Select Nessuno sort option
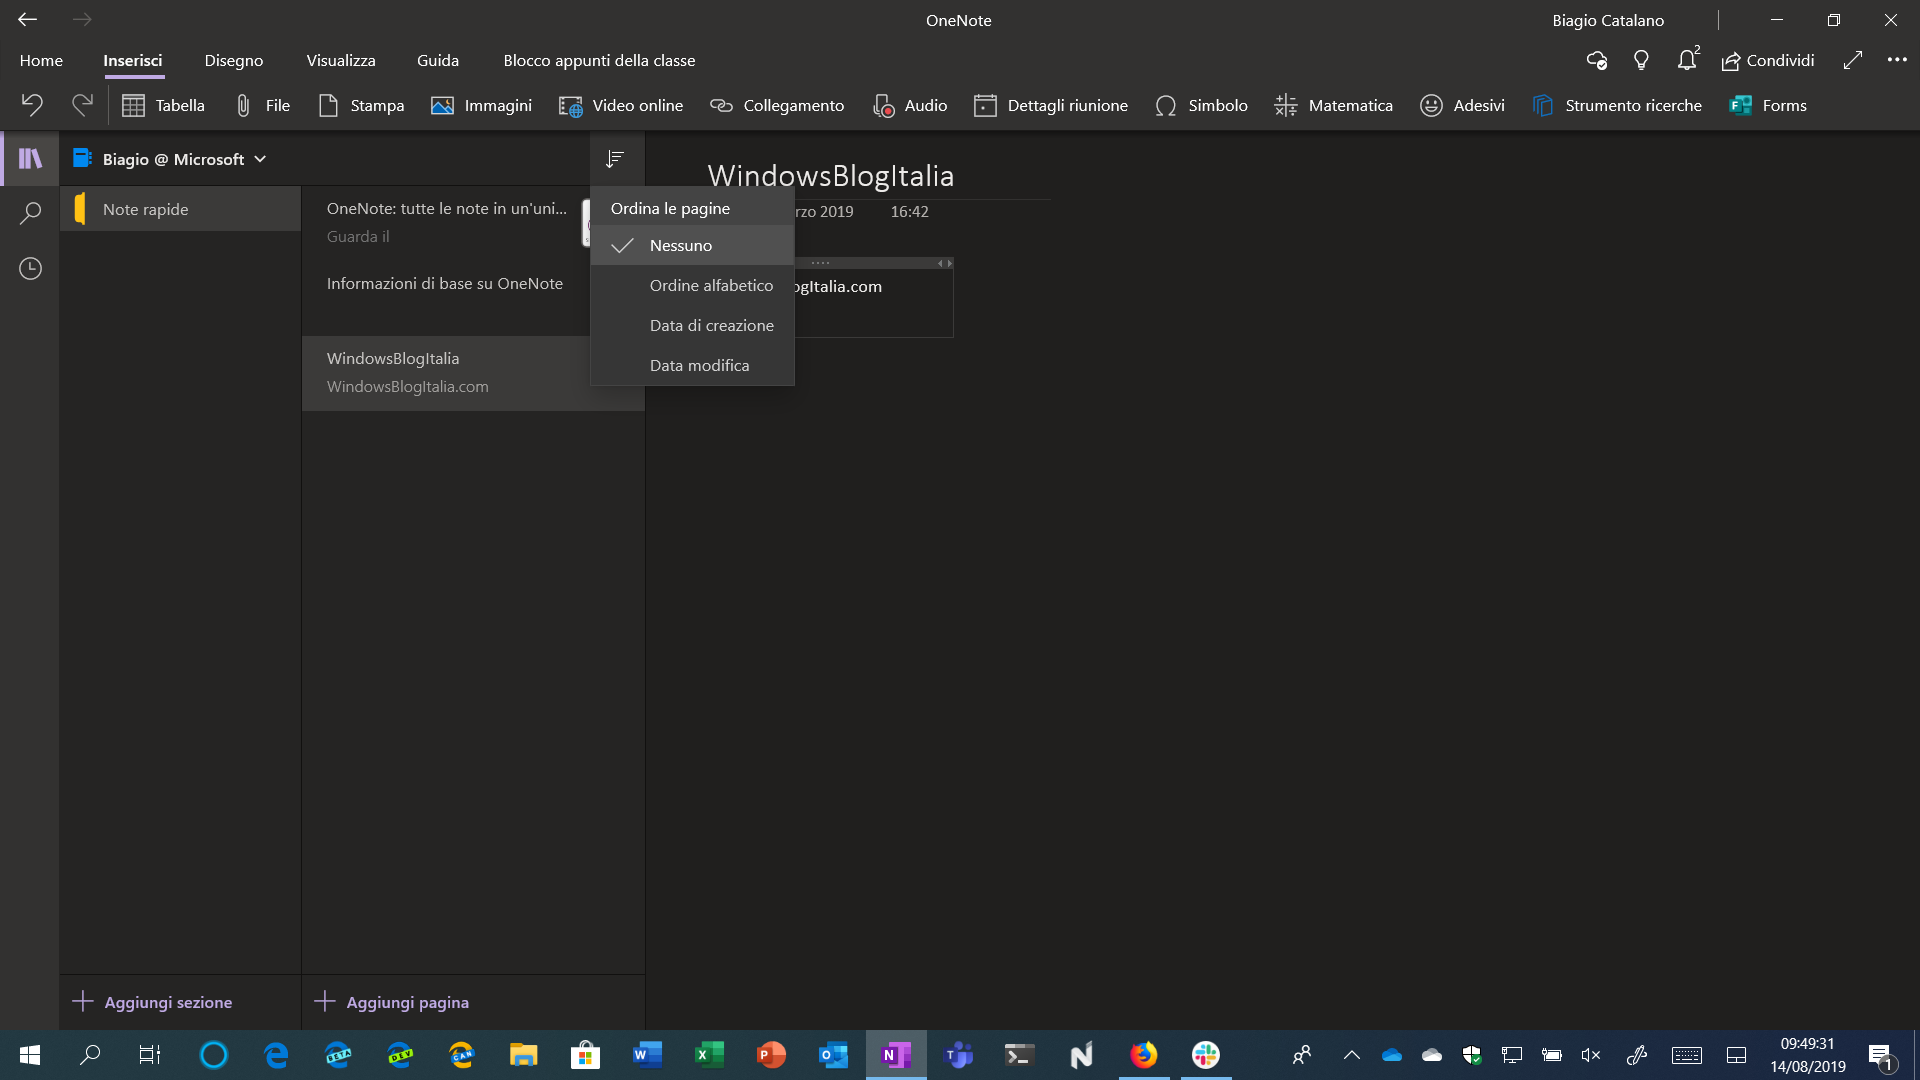This screenshot has width=1920, height=1080. point(692,245)
